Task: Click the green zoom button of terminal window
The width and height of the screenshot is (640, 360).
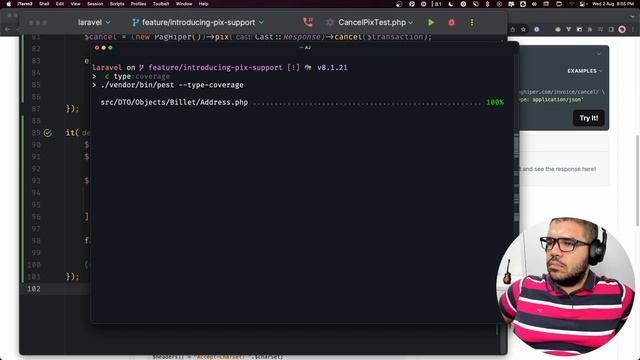Action: [110, 48]
